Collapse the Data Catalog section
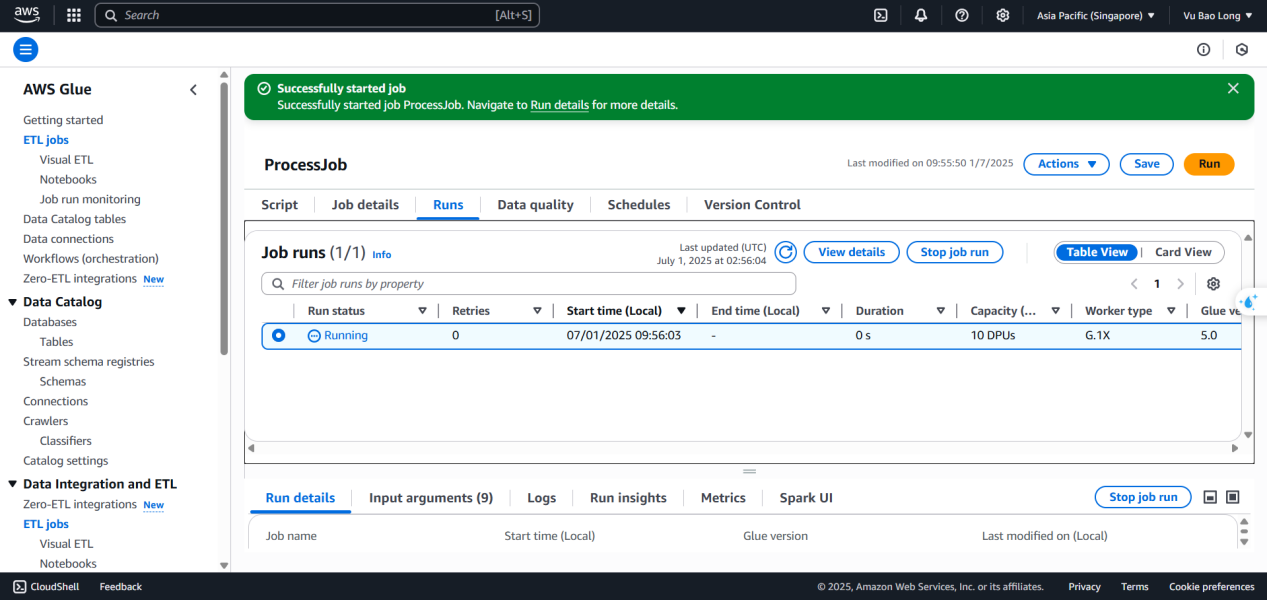1267x600 pixels. click(13, 302)
